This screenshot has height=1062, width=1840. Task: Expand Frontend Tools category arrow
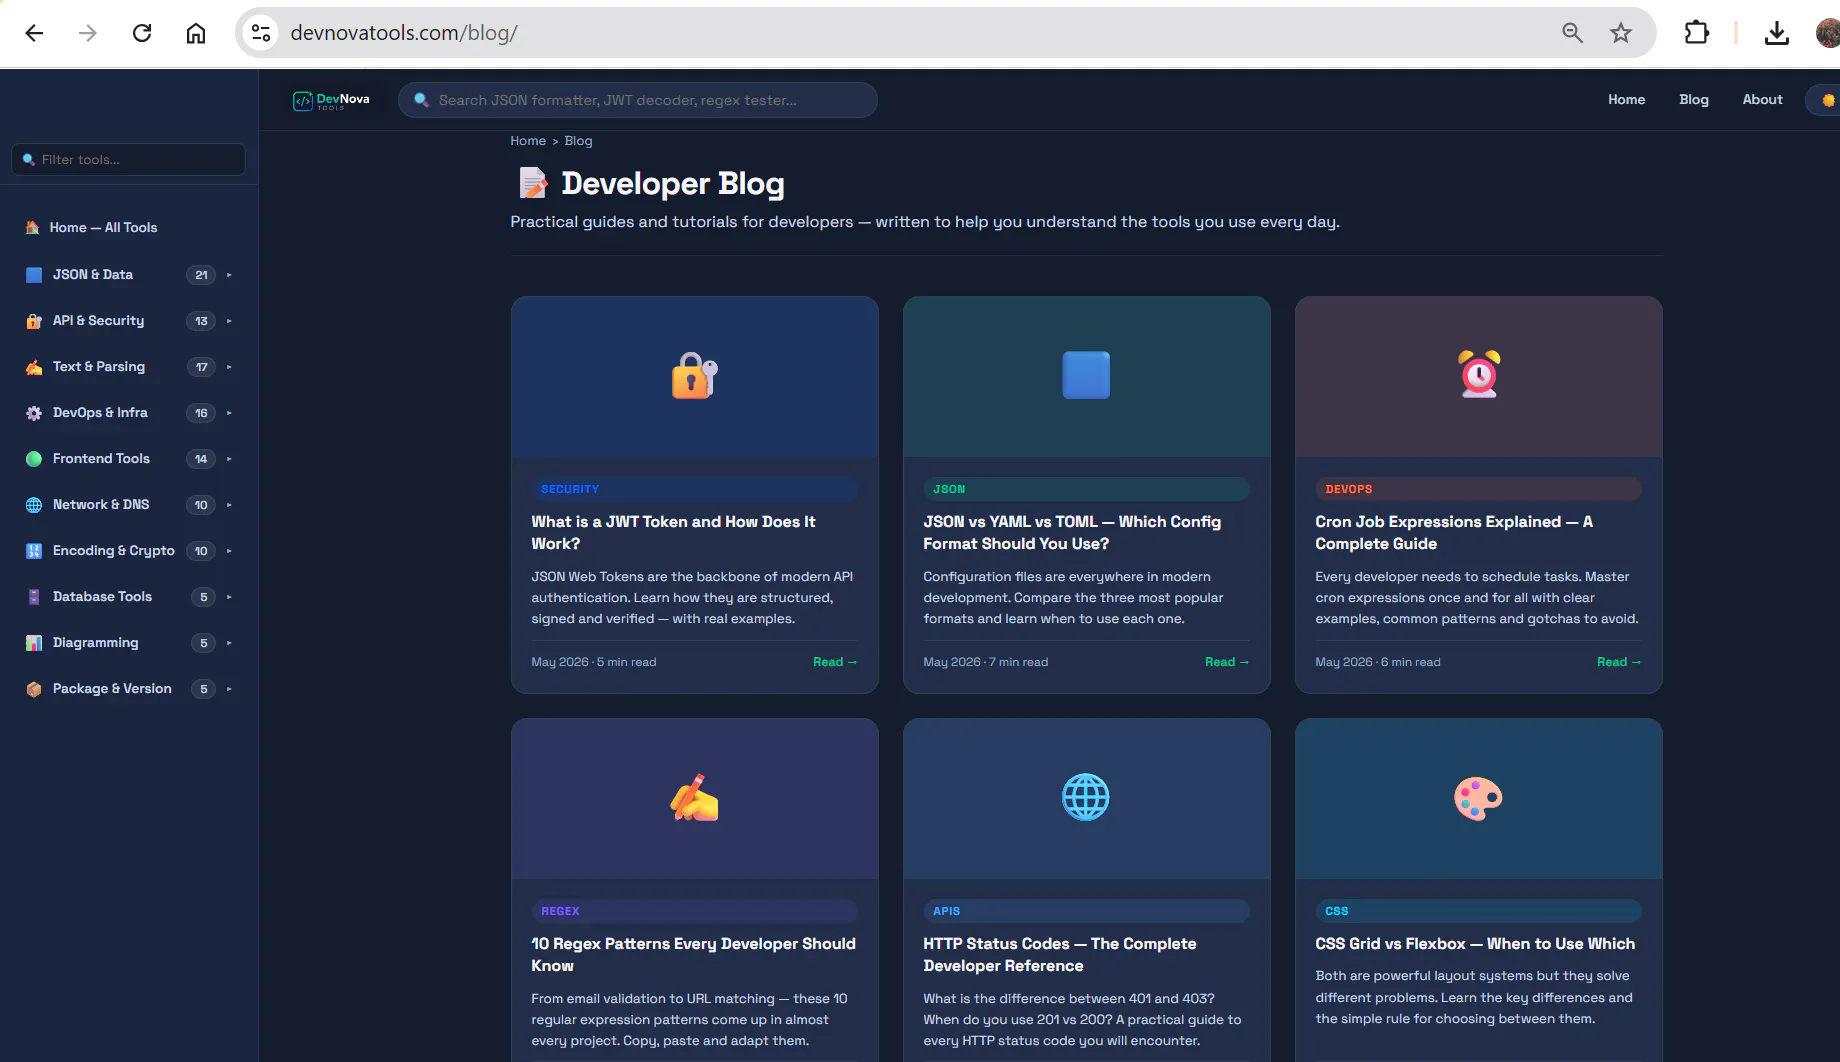(x=229, y=459)
